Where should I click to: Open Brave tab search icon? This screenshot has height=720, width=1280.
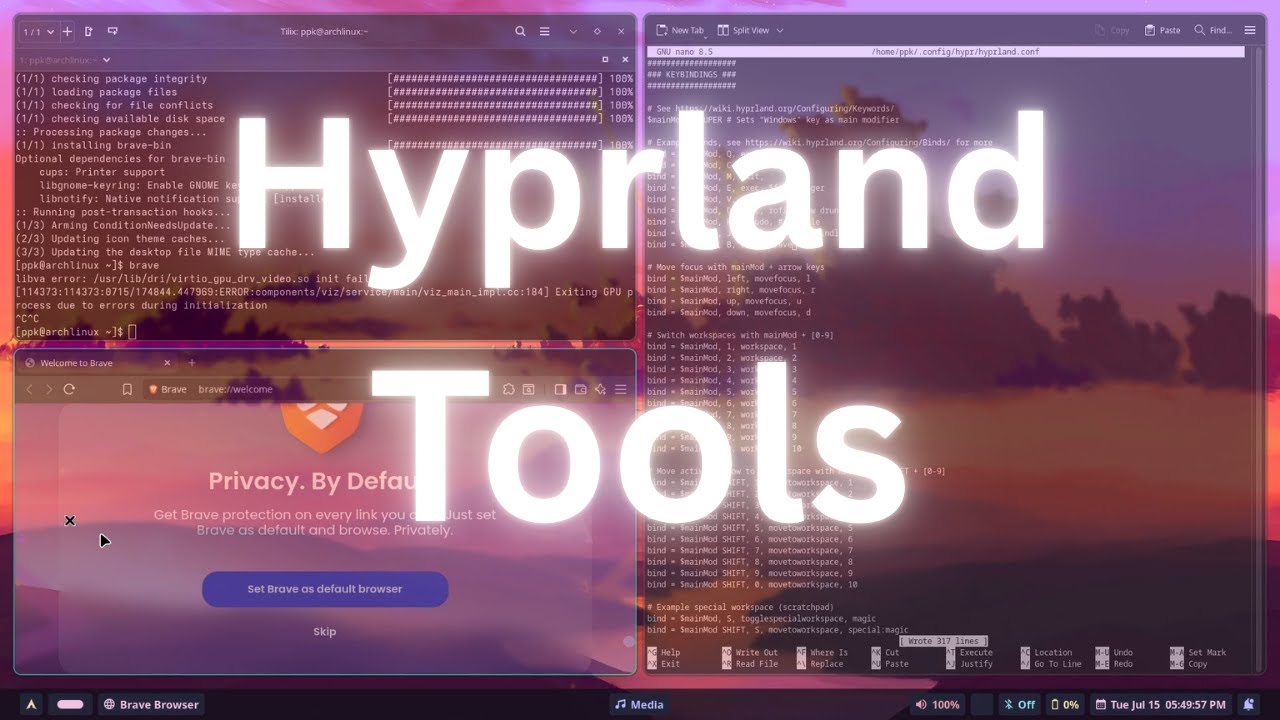pyautogui.click(x=528, y=389)
